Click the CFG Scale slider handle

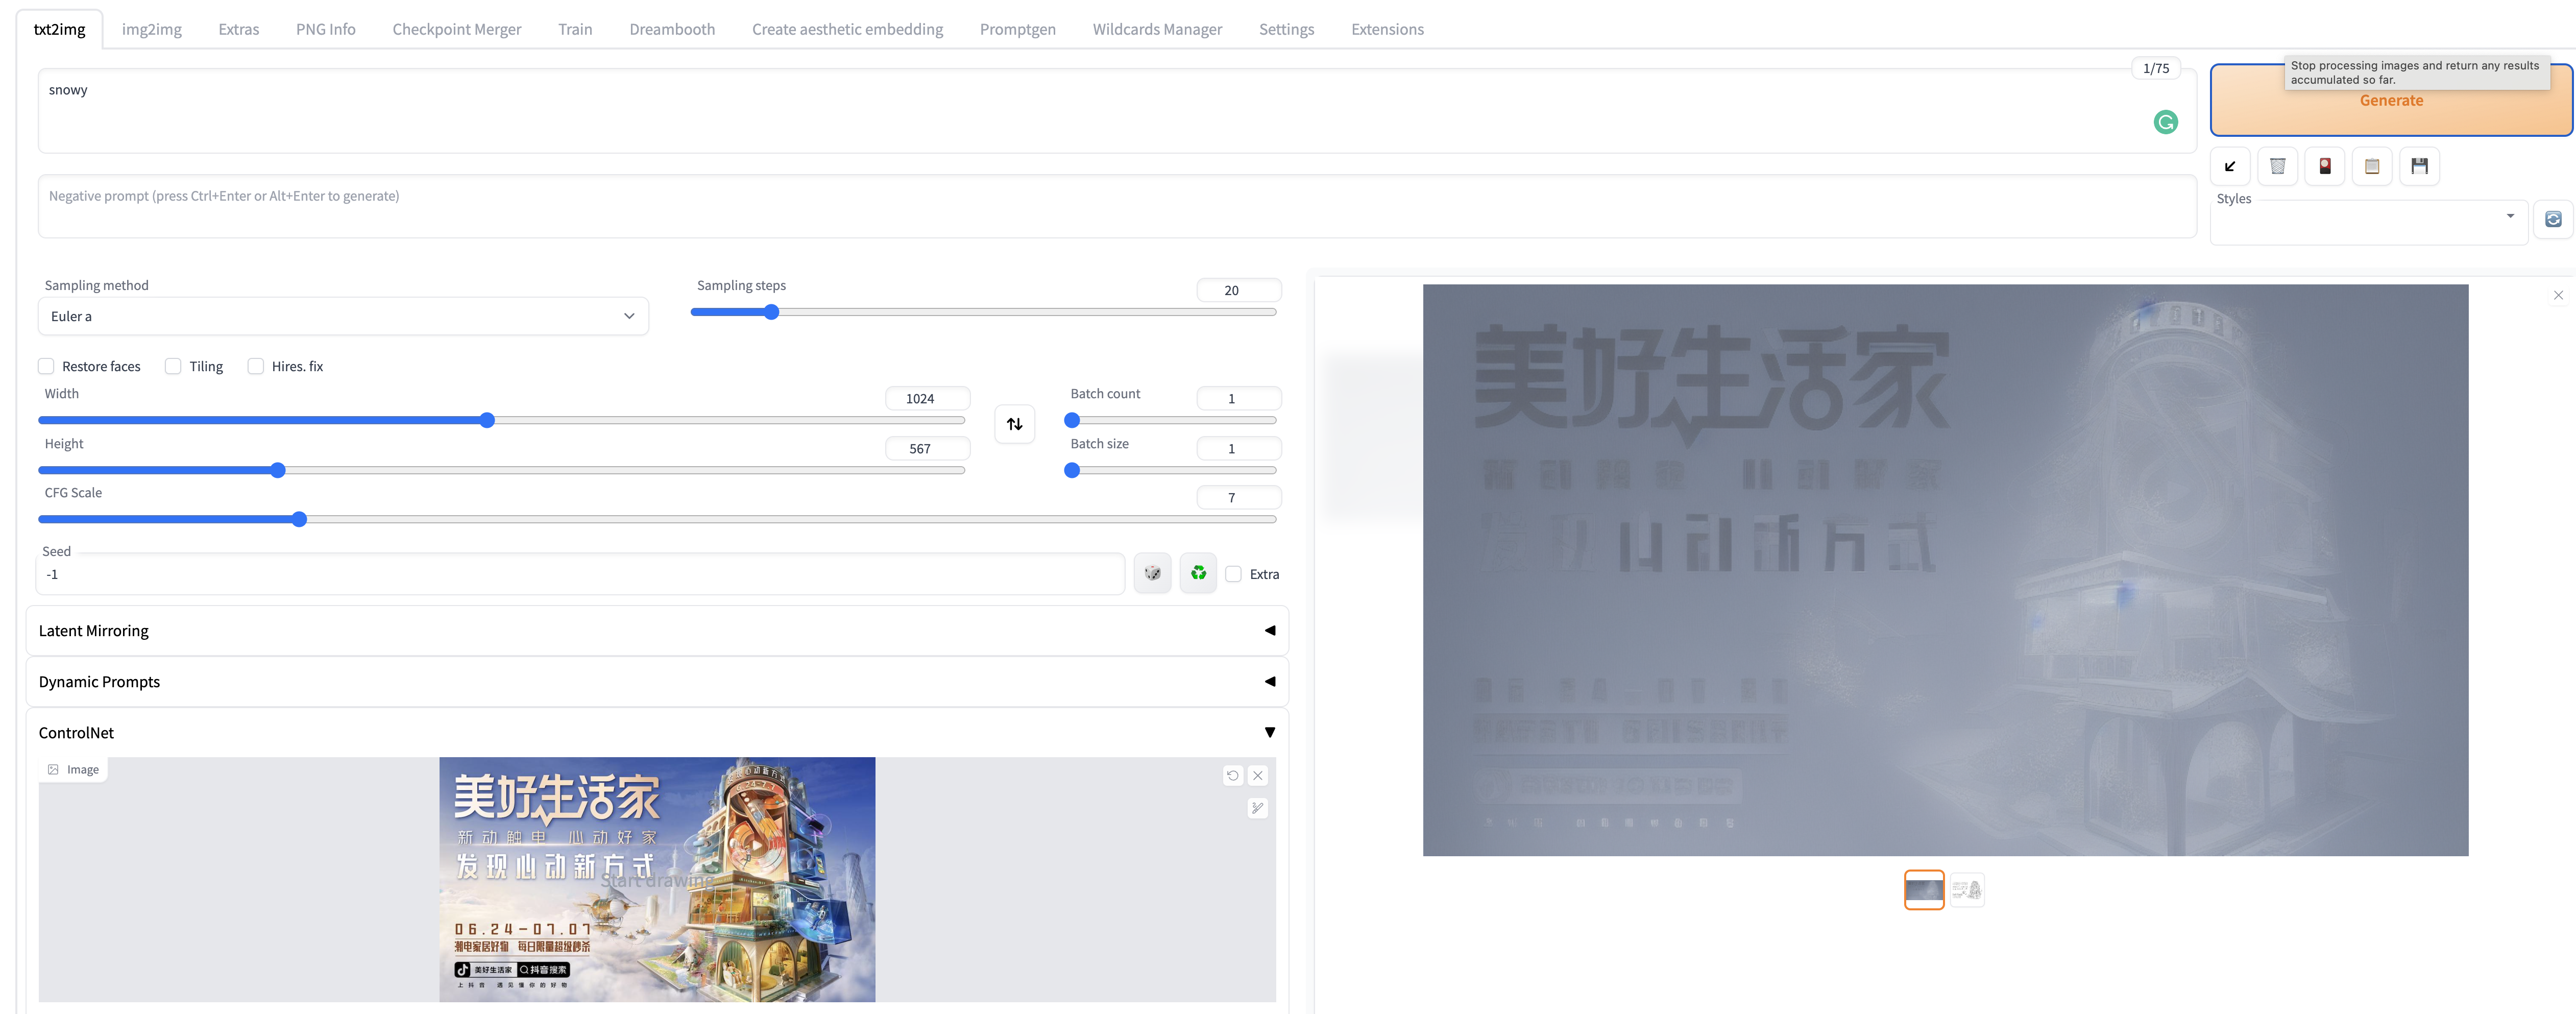coord(299,519)
